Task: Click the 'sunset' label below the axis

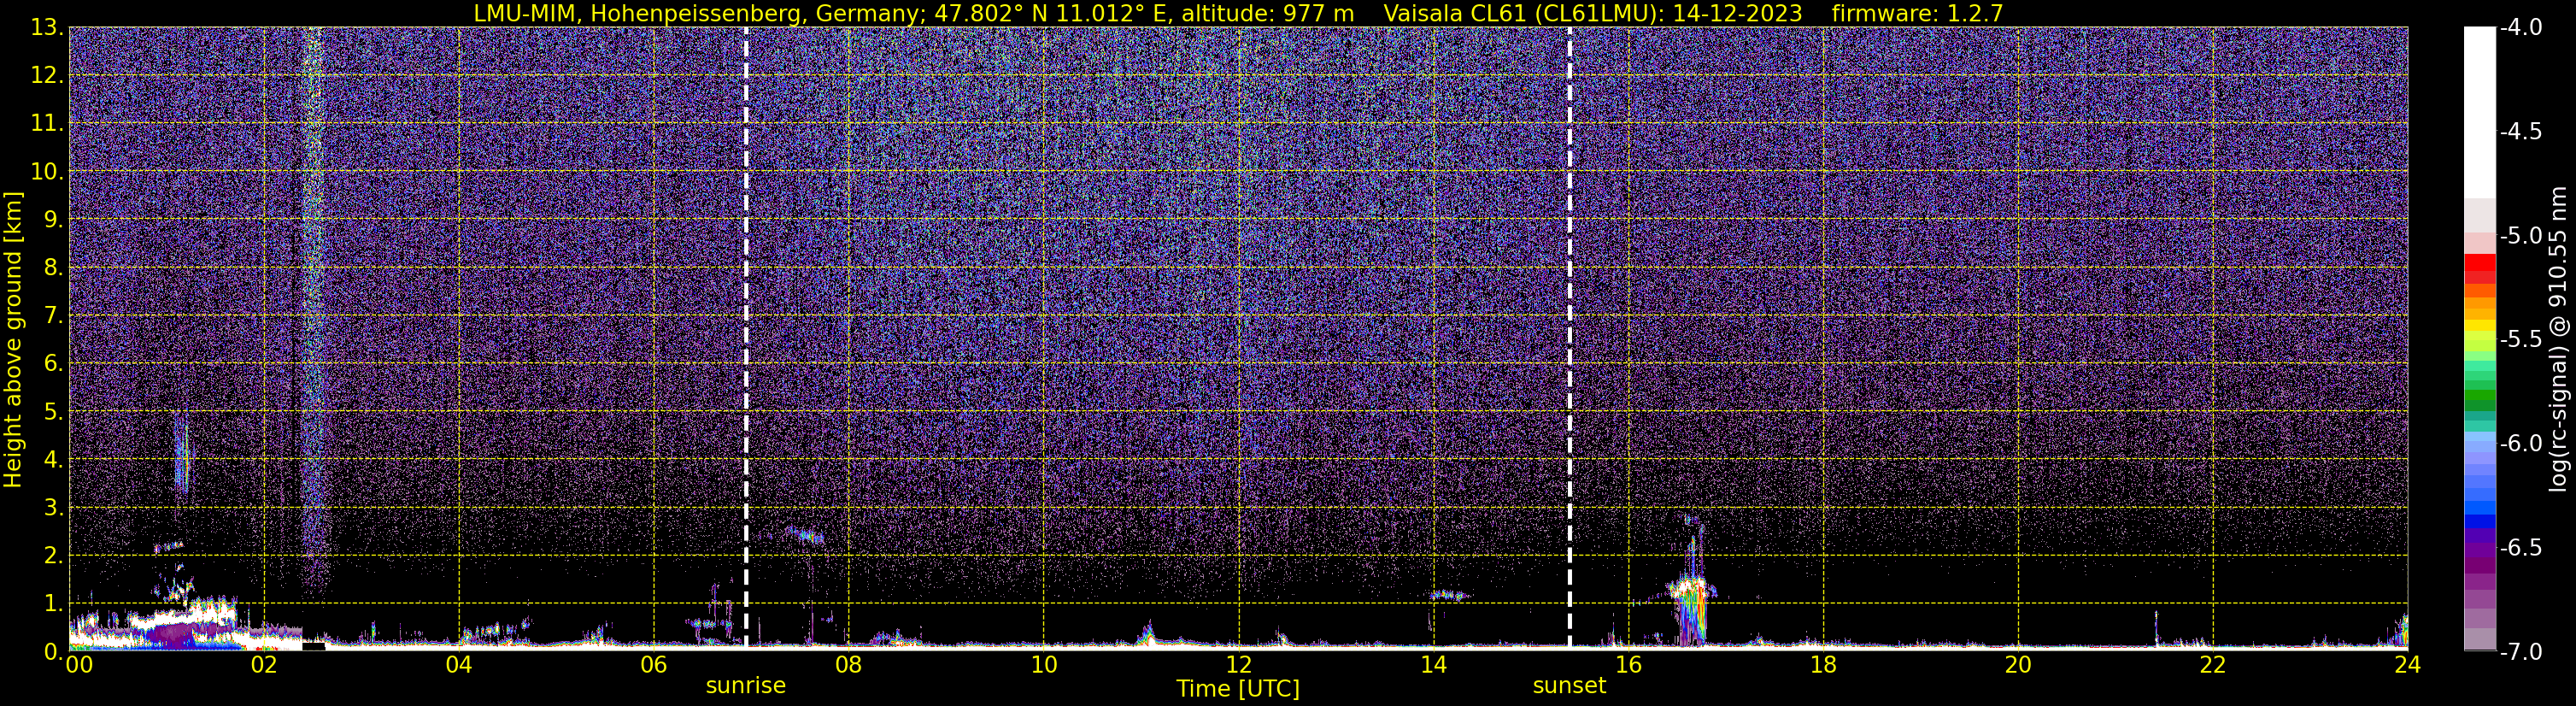Action: 1569,686
